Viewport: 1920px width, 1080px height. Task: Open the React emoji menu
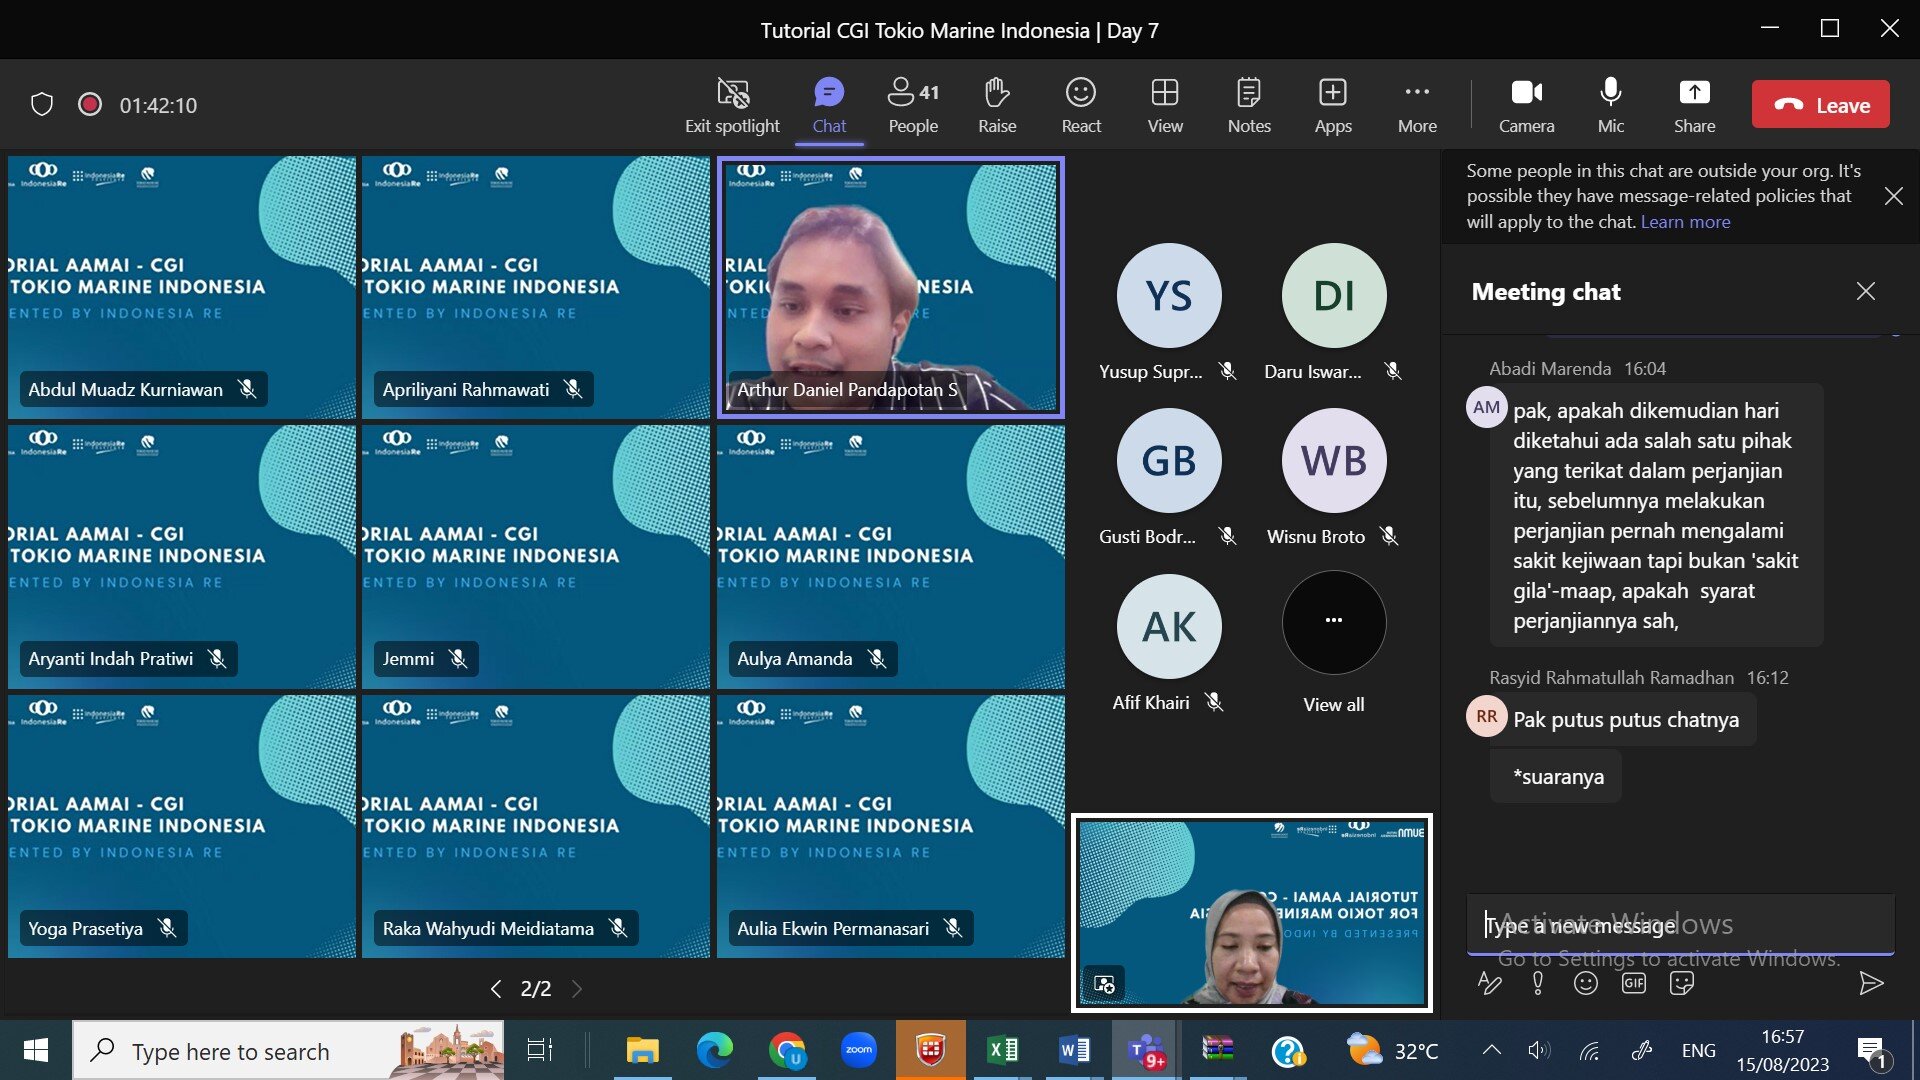point(1081,105)
